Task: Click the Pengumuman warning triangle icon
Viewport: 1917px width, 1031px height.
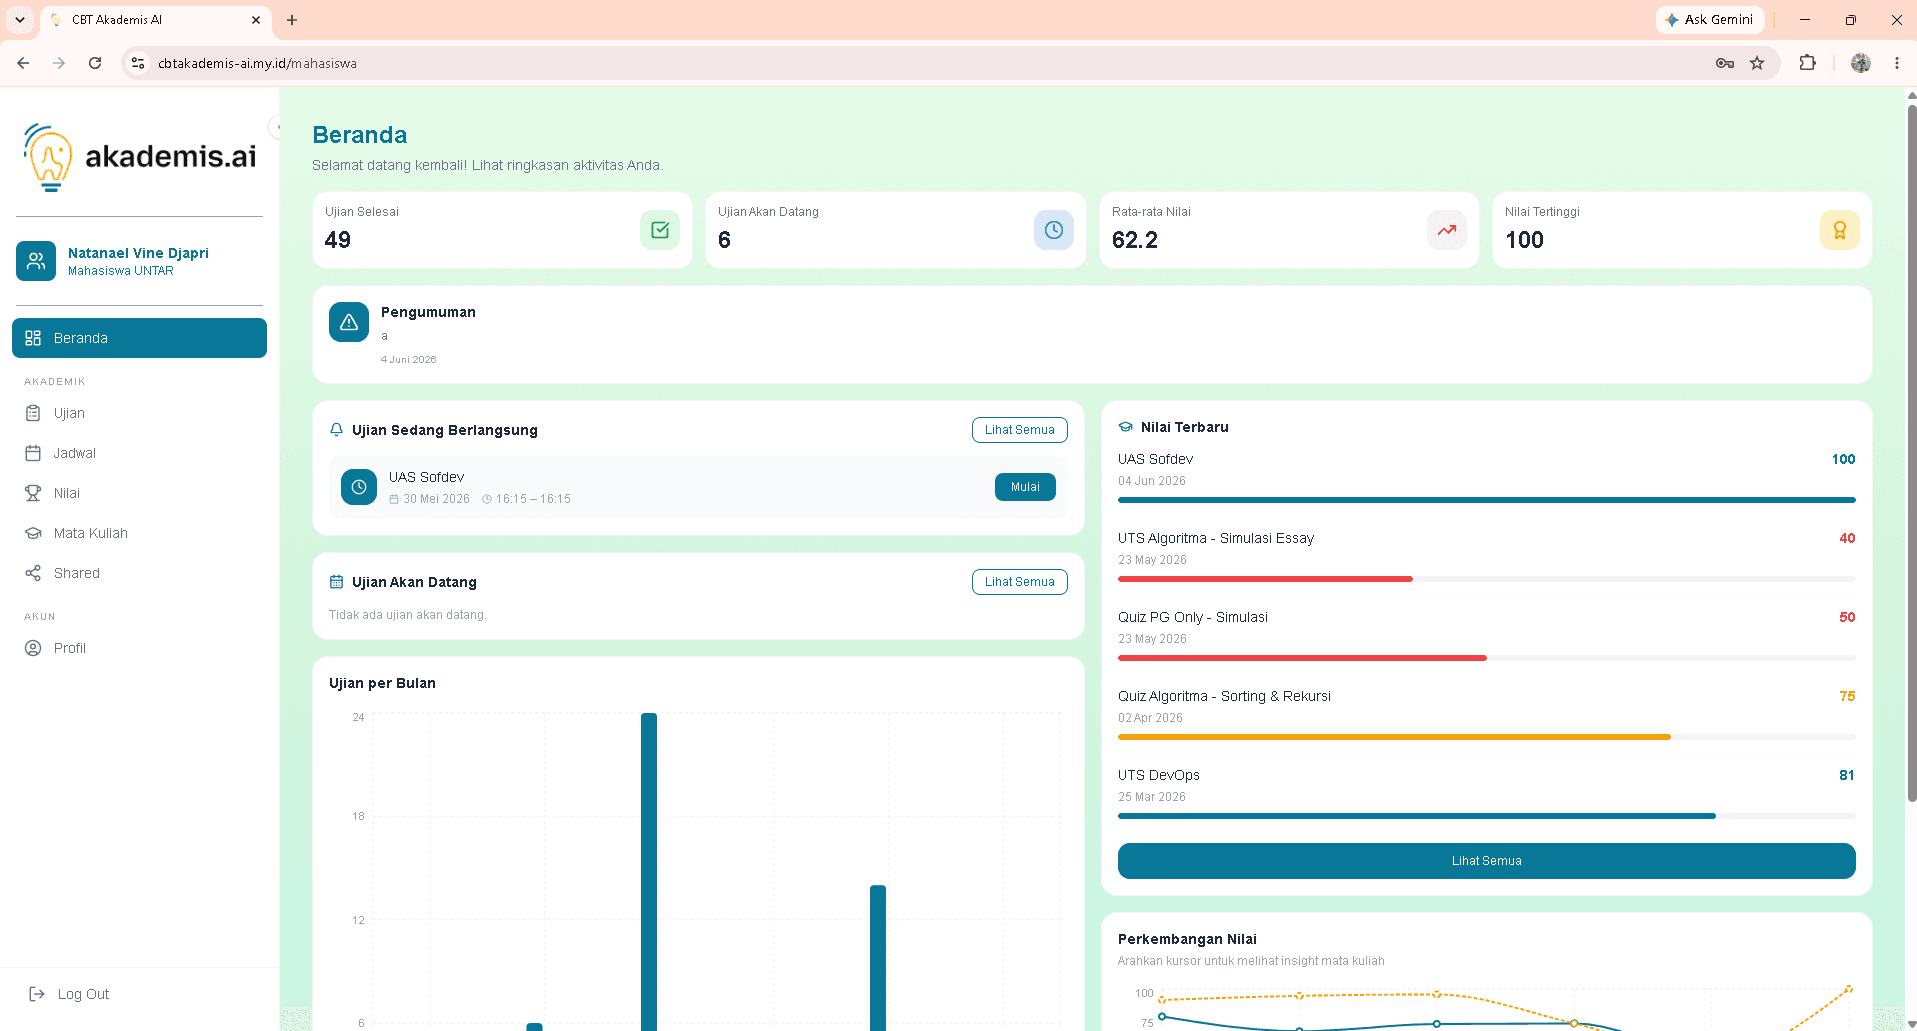Action: click(x=349, y=322)
